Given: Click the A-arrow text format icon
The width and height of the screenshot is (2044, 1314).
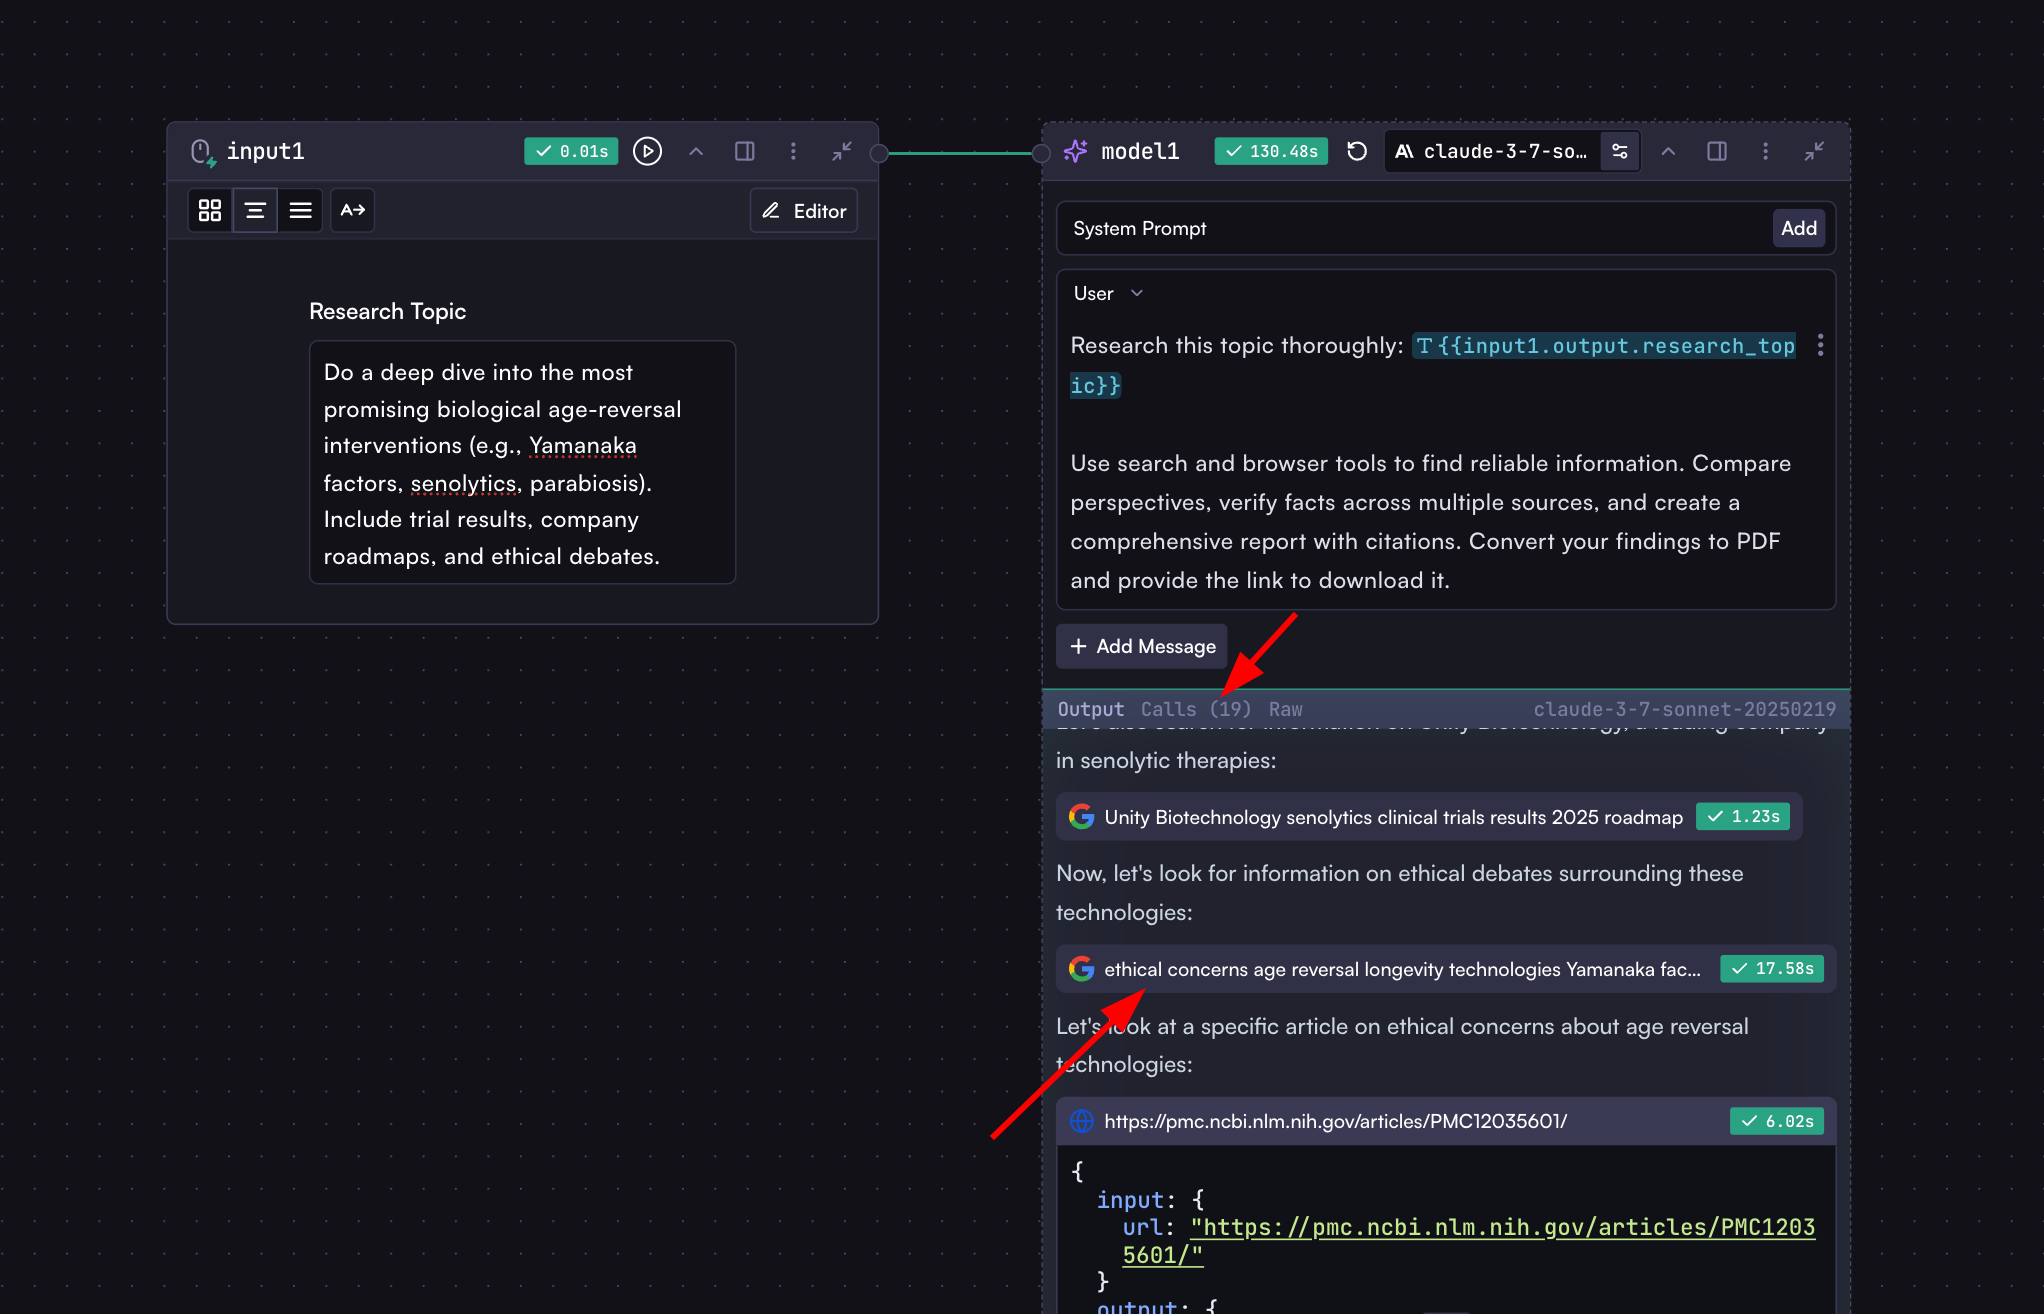Looking at the screenshot, I should pyautogui.click(x=353, y=210).
